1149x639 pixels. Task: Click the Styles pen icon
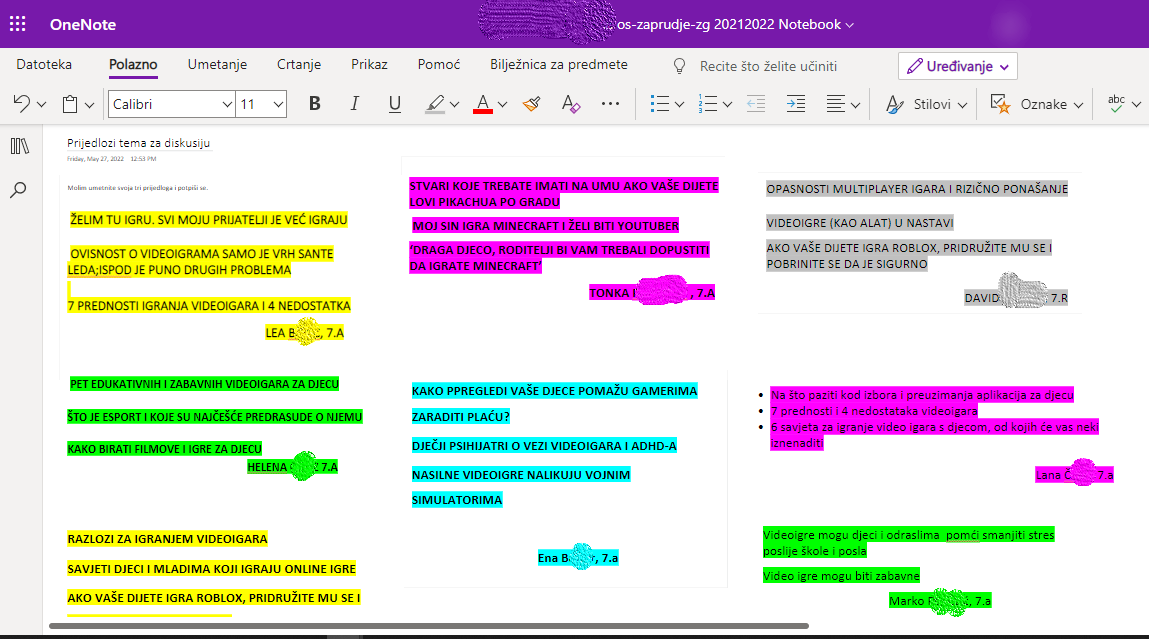pos(894,104)
